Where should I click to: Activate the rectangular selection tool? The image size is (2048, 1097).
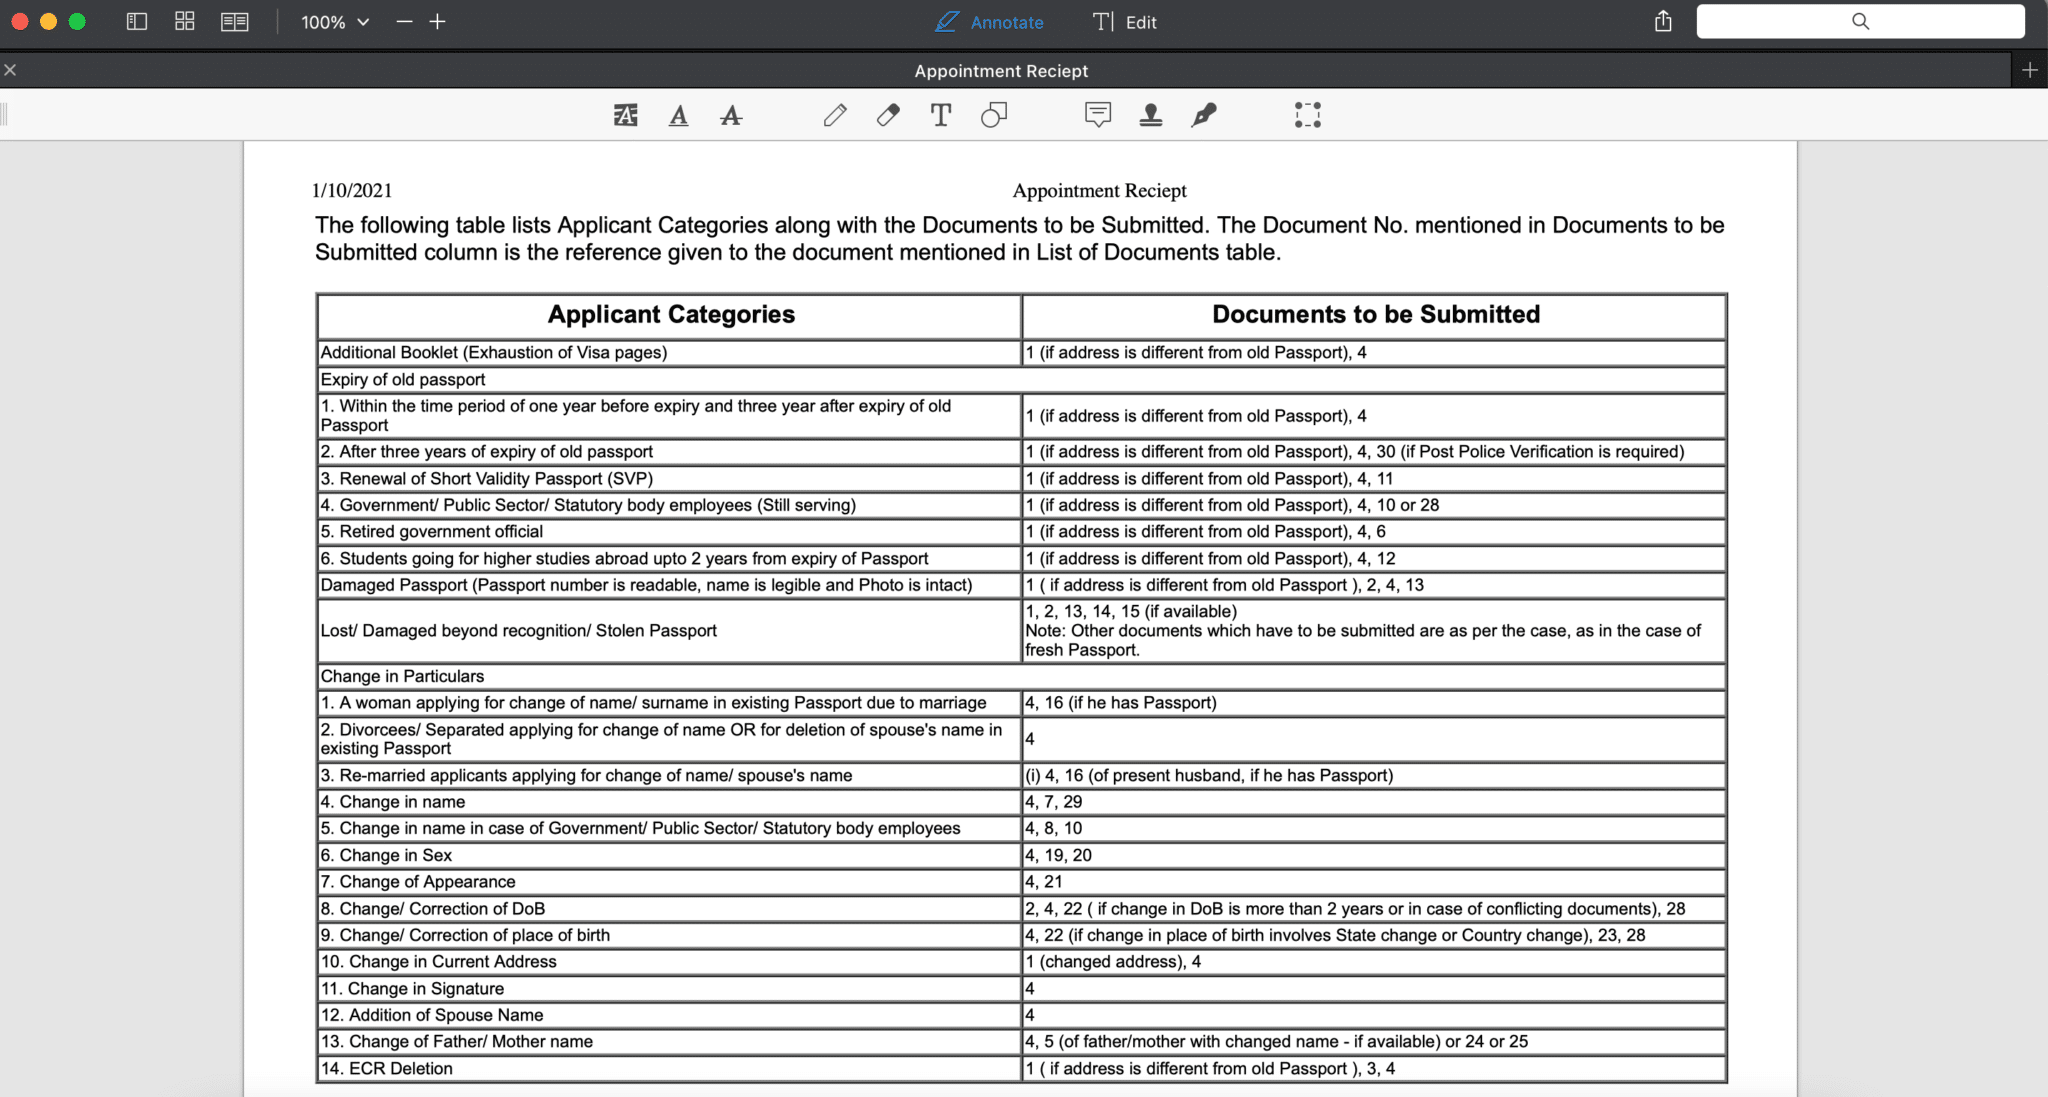(1307, 115)
